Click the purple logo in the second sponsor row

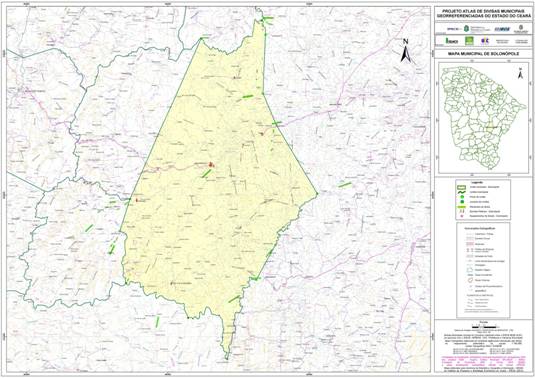point(485,41)
